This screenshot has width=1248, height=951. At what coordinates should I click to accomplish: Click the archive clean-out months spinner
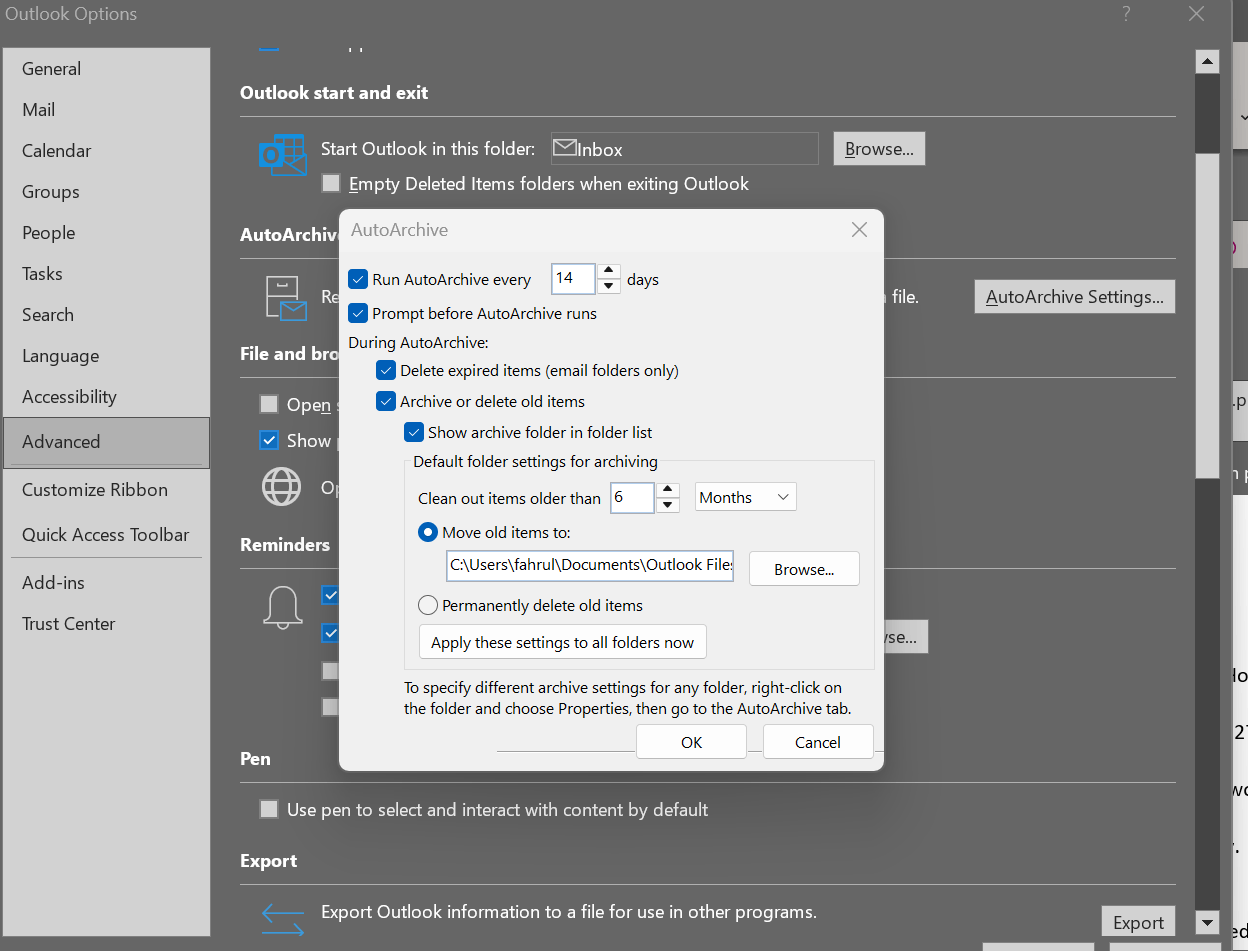[668, 497]
